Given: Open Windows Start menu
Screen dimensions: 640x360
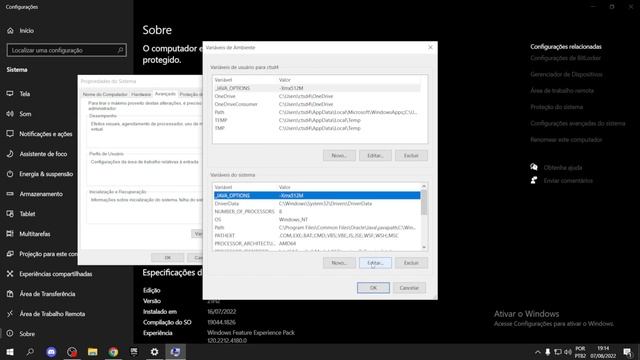Looking at the screenshot, I should tap(10, 352).
